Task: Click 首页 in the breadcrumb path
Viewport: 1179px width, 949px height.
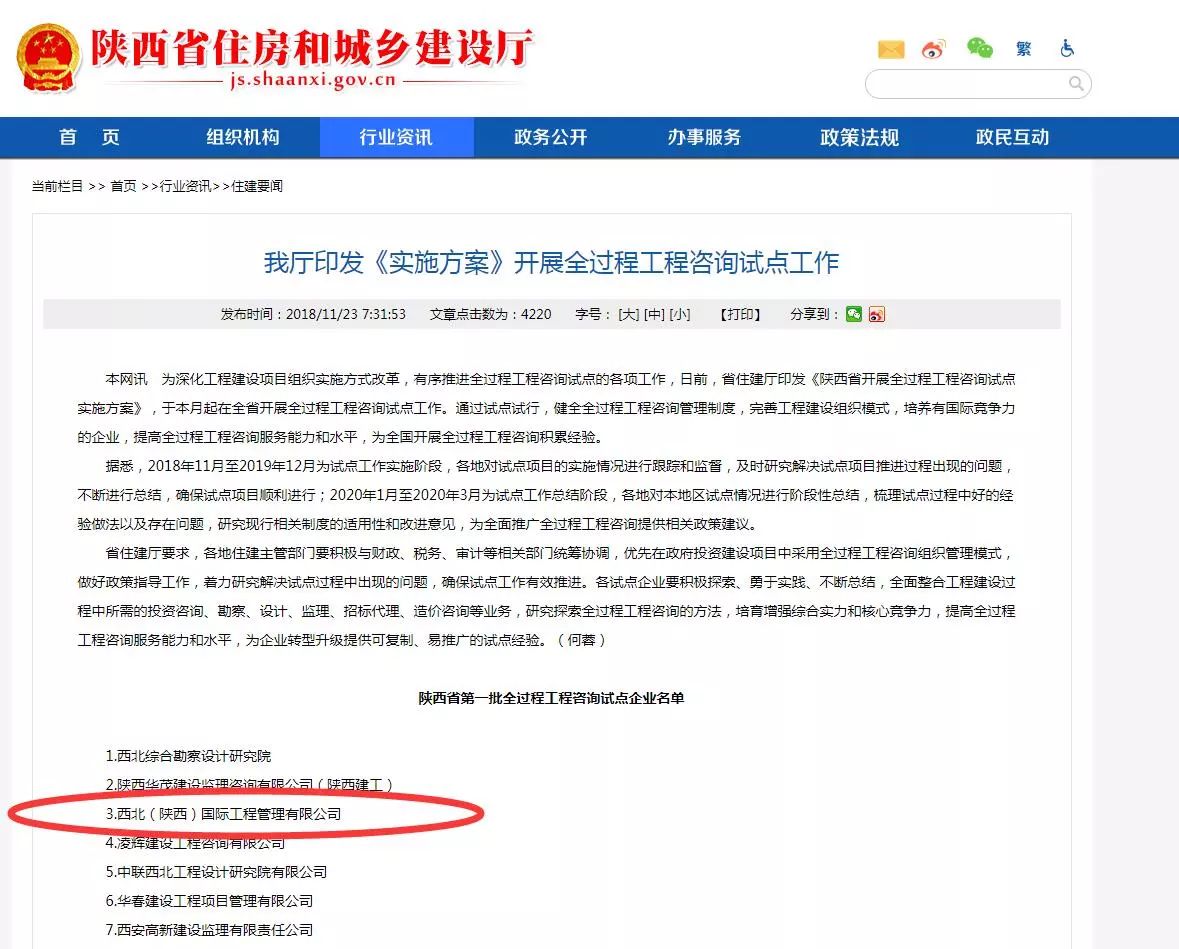Action: coord(123,186)
